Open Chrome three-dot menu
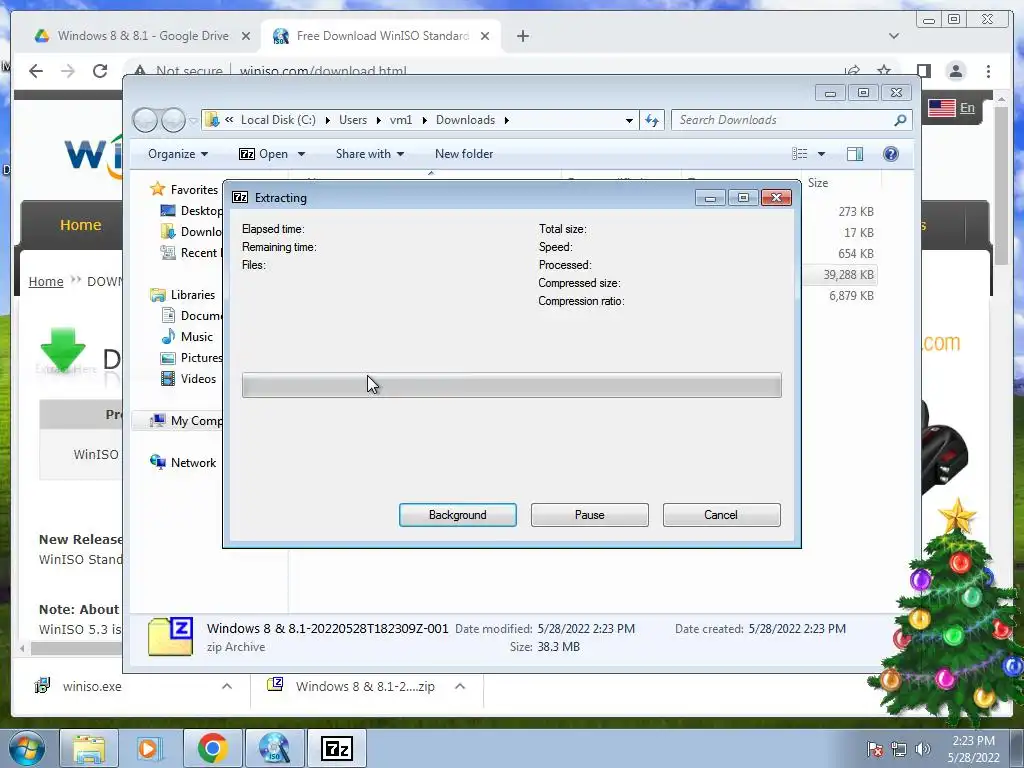Viewport: 1024px width, 768px height. pos(988,71)
